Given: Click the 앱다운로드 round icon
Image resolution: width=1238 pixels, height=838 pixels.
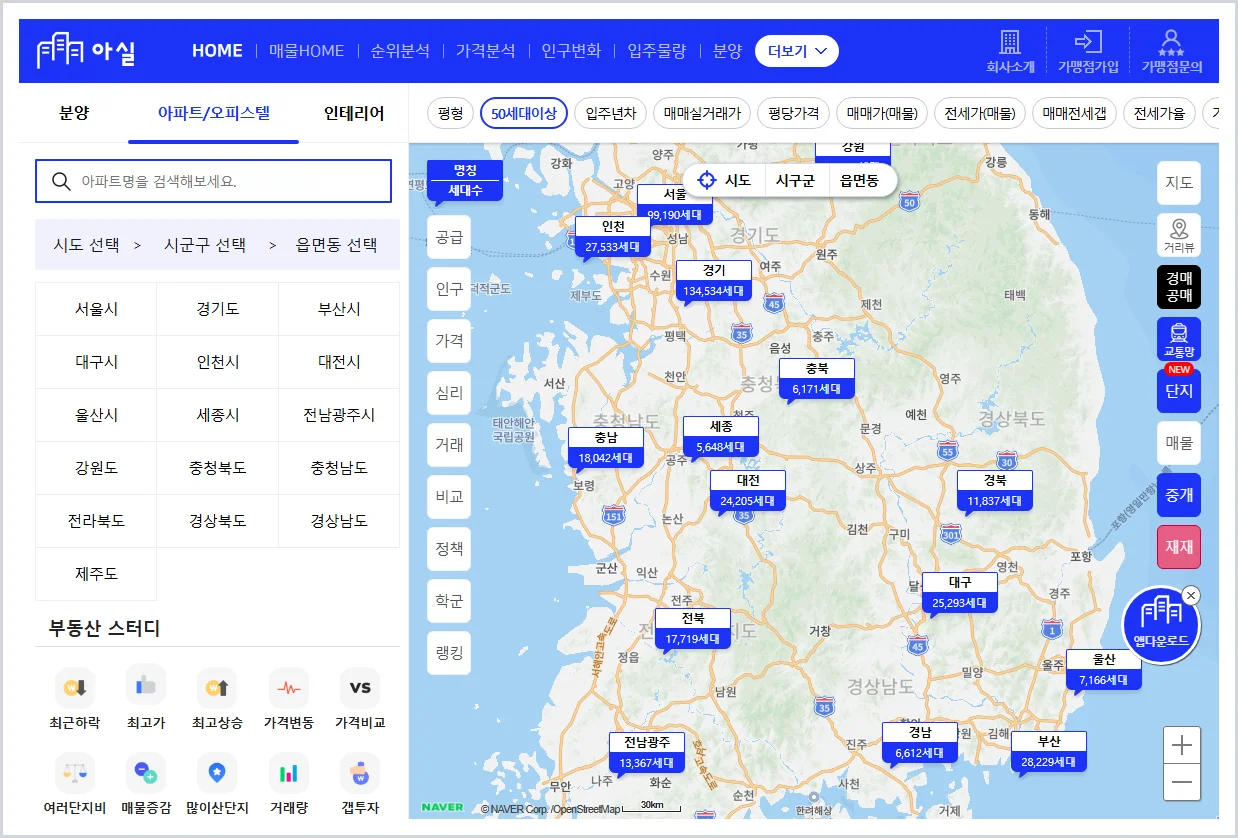Looking at the screenshot, I should [x=1161, y=625].
